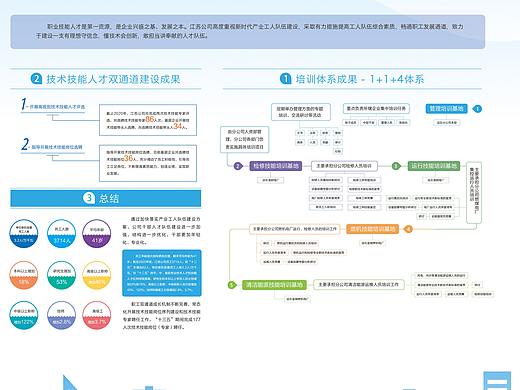Click the dark blue 万千瓦 circle
Viewport: 520px width, 390px height.
[24, 233]
